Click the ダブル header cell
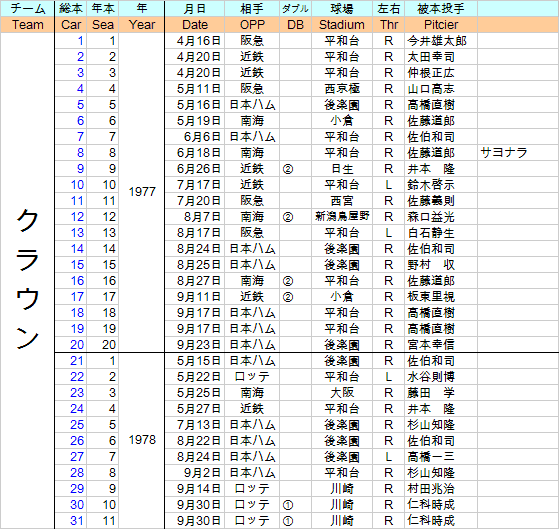The height and width of the screenshot is (529, 559). click(295, 9)
